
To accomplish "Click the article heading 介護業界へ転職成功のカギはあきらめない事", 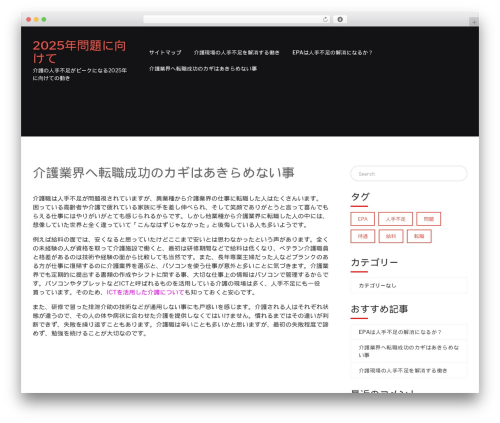I will point(164,173).
